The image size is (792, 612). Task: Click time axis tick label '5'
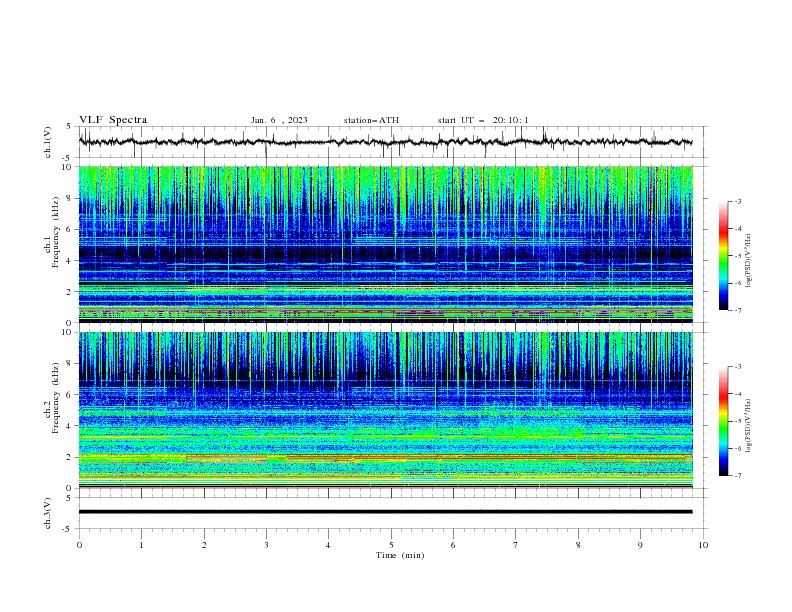[x=391, y=545]
